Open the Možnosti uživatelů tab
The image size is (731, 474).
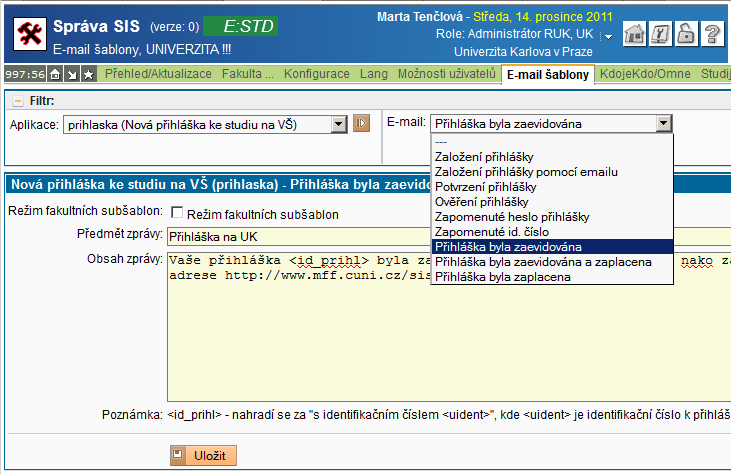(x=446, y=74)
